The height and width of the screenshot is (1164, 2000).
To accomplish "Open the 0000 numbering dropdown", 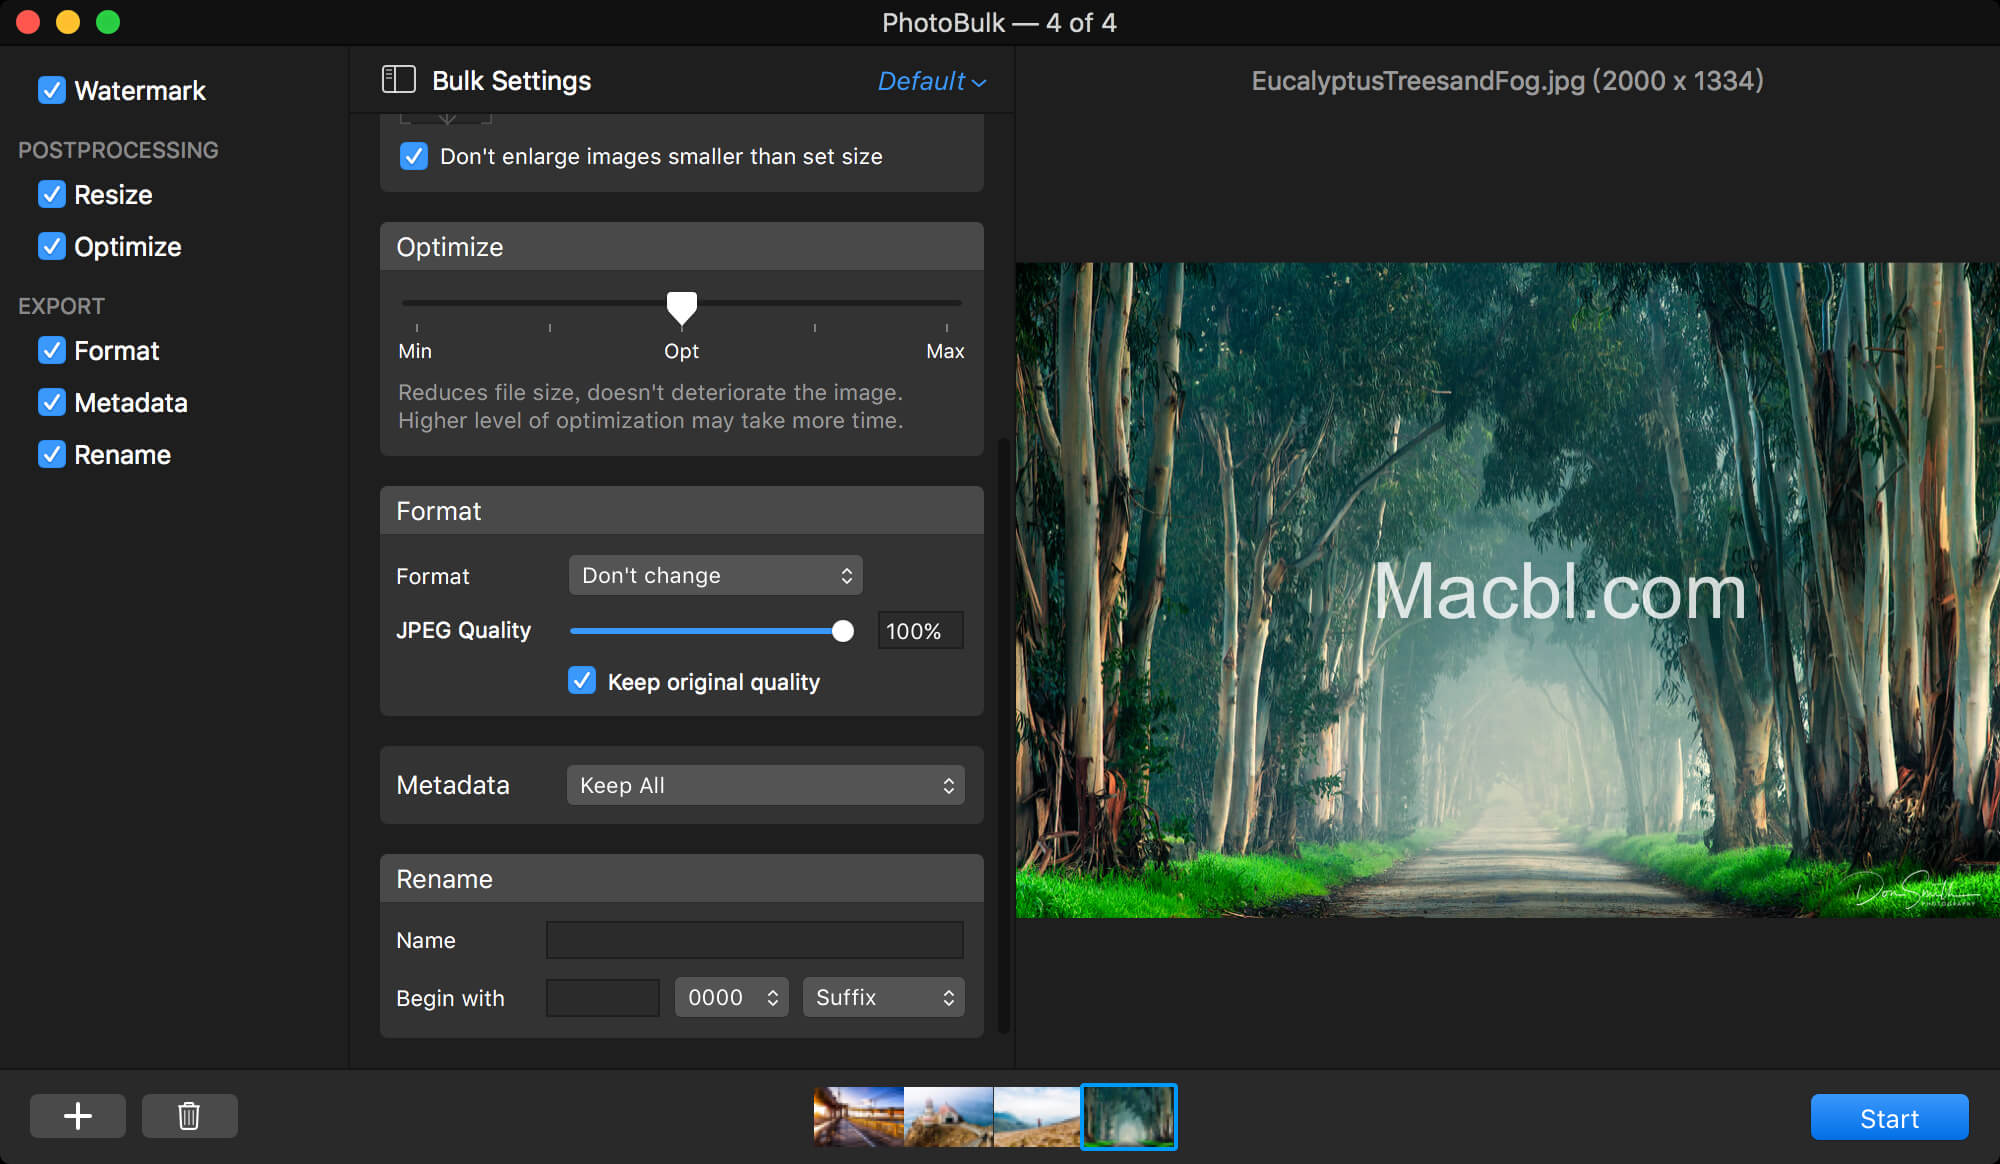I will click(x=732, y=997).
